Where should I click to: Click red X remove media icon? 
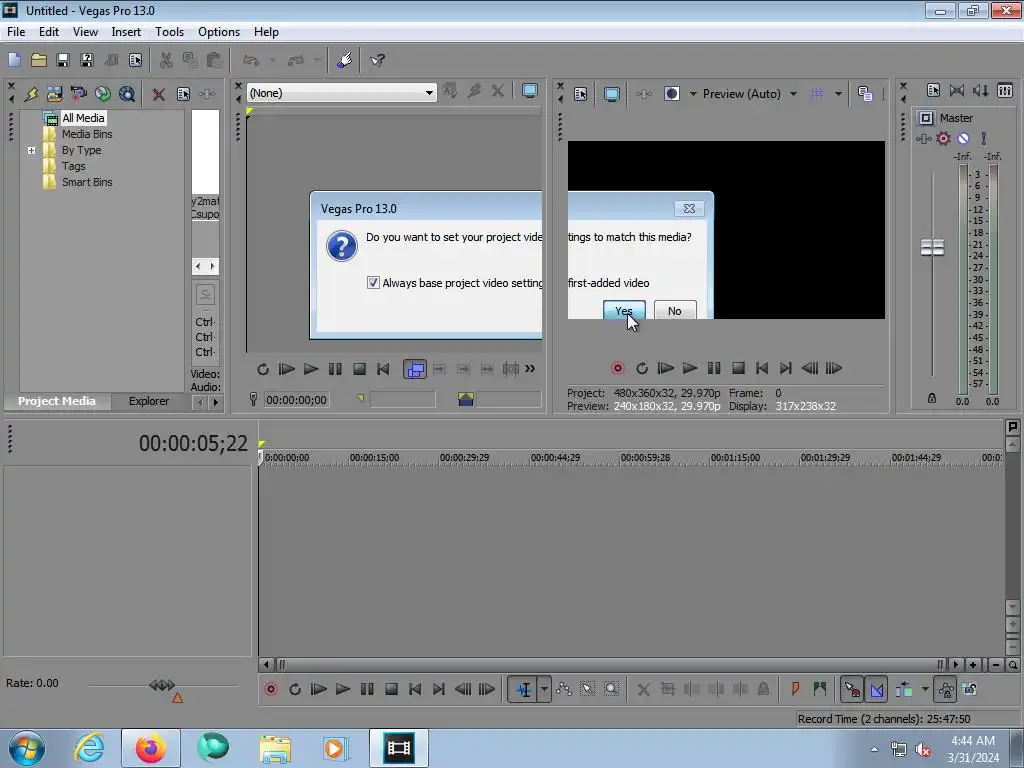[x=158, y=94]
